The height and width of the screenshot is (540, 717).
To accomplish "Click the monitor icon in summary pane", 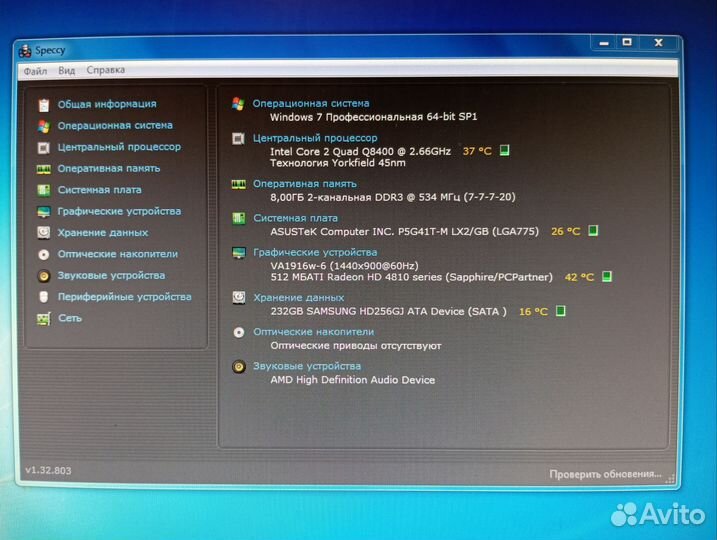I will 239,252.
